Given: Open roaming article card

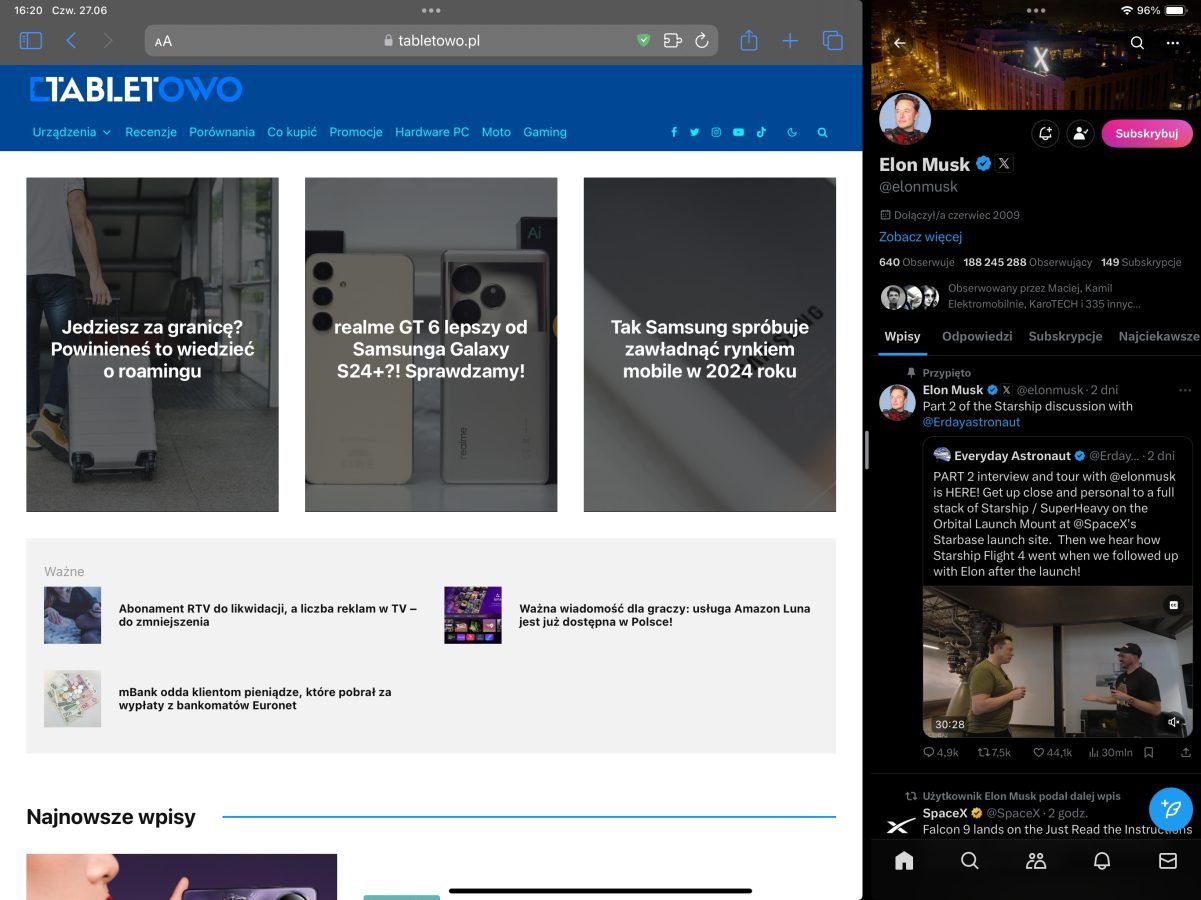Looking at the screenshot, I should (152, 345).
